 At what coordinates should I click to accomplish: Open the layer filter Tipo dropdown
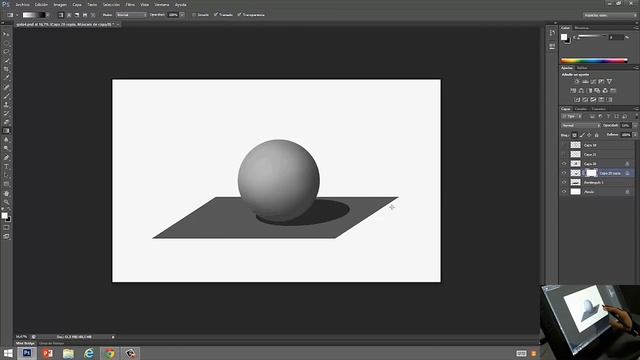[x=572, y=117]
